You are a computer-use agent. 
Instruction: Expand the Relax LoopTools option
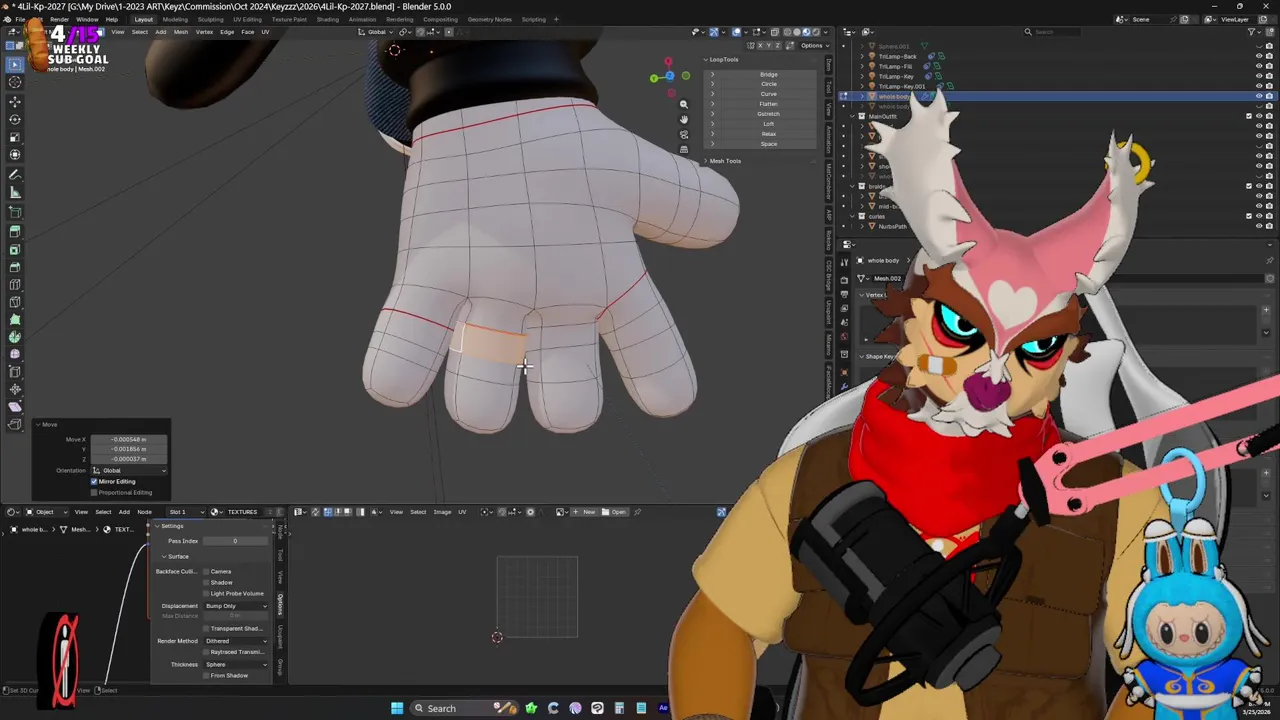click(712, 134)
